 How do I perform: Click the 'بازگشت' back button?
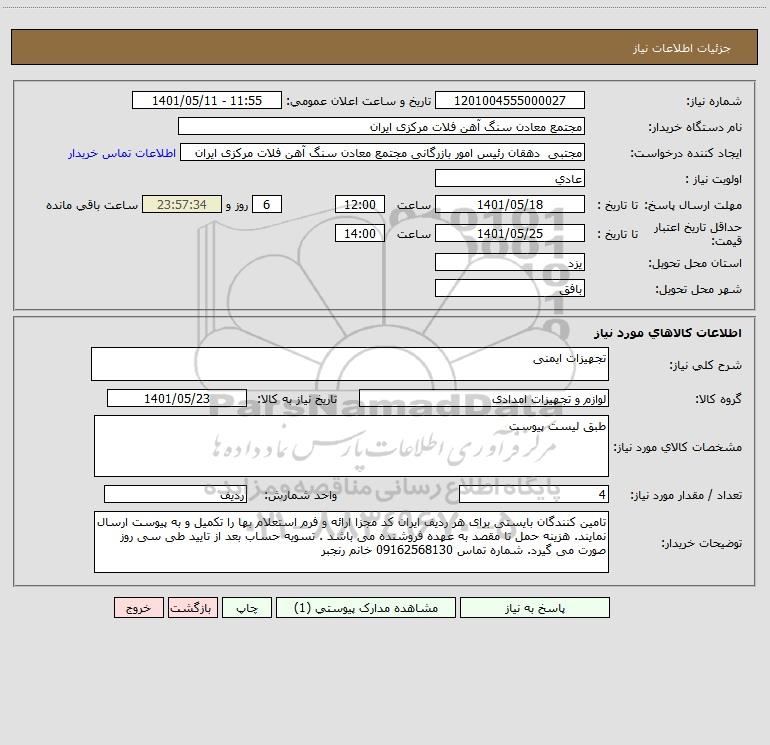[x=192, y=608]
